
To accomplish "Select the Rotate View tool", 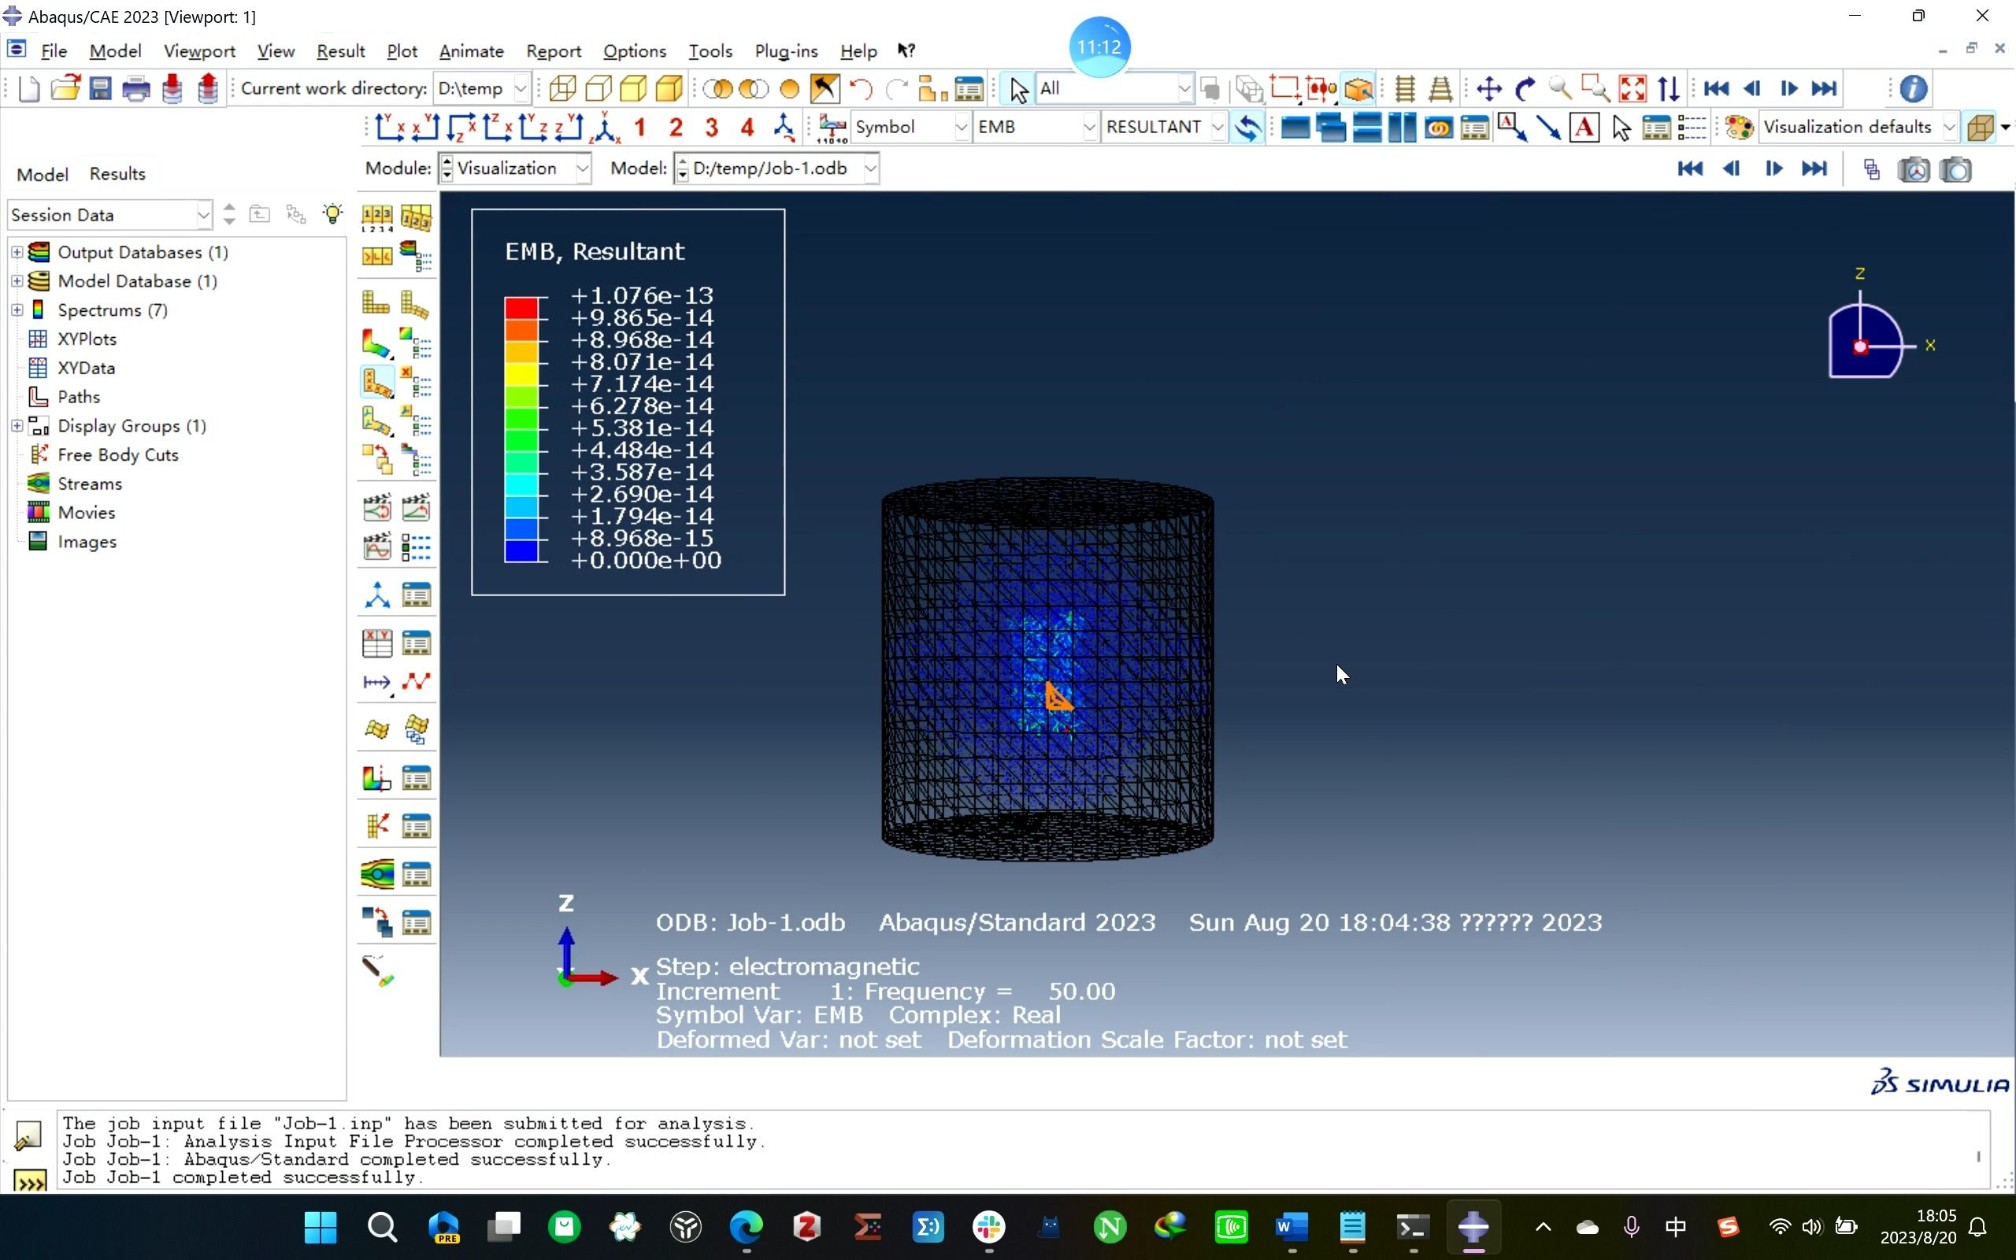I will tap(1524, 89).
